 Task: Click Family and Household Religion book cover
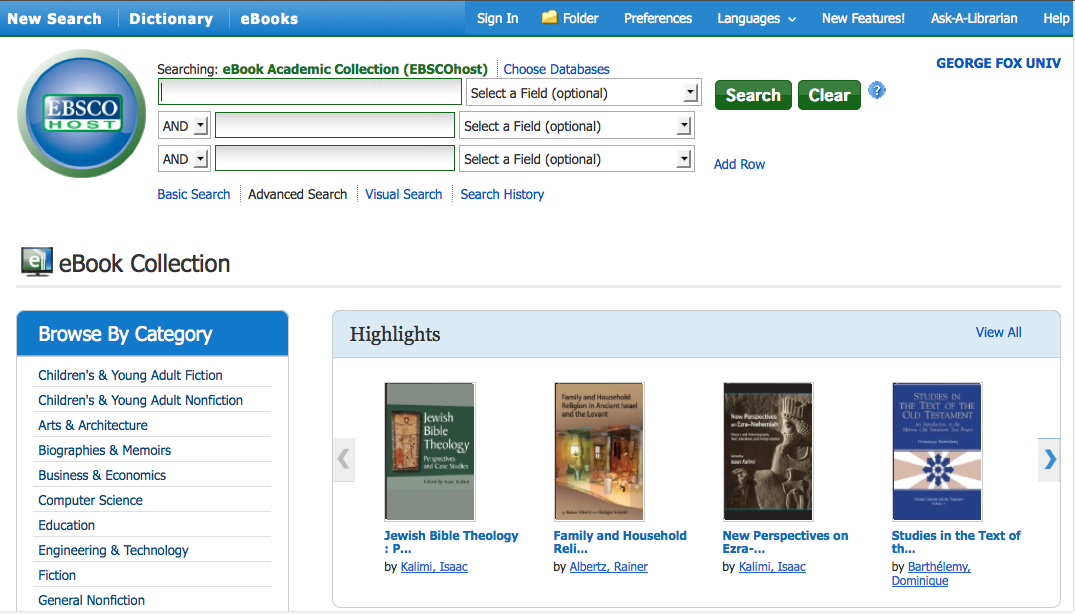599,452
